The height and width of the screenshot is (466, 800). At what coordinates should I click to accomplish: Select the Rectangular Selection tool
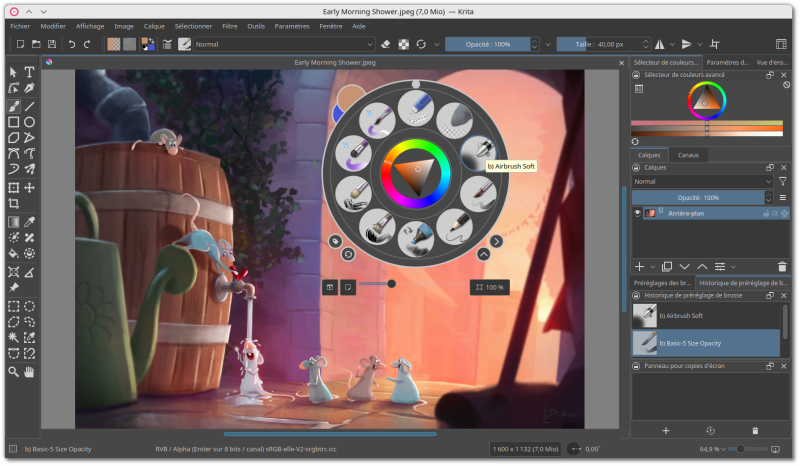[x=14, y=306]
